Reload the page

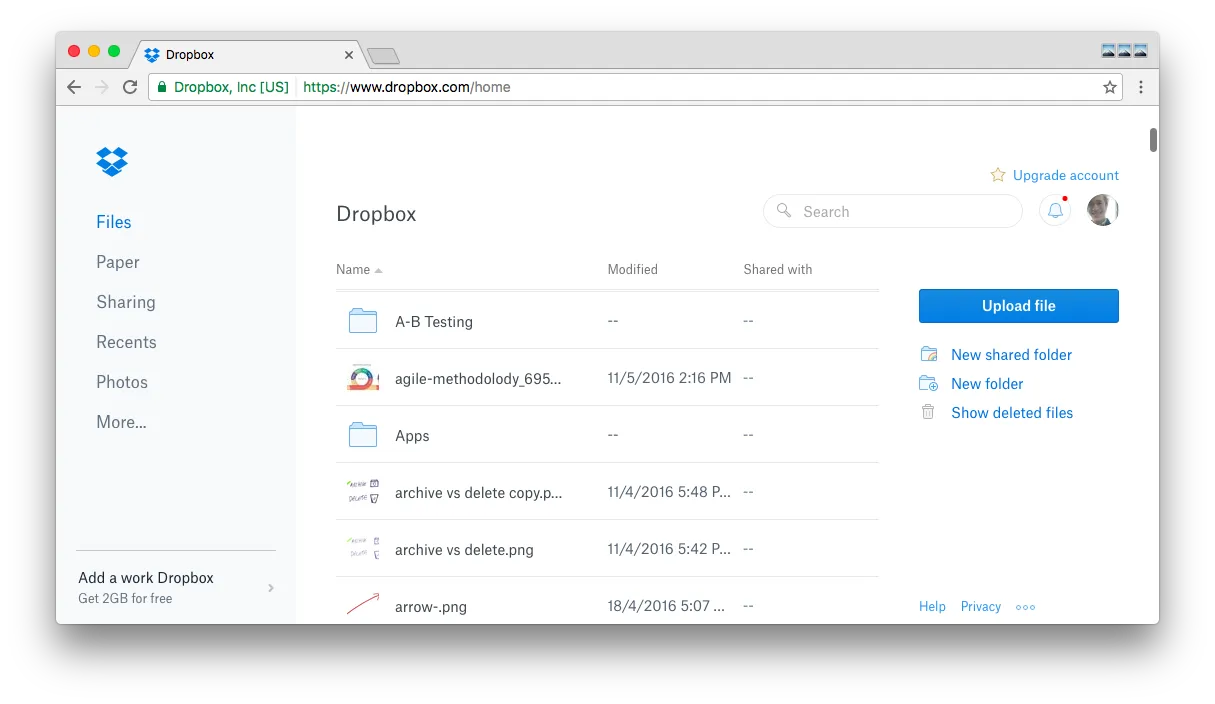(130, 87)
